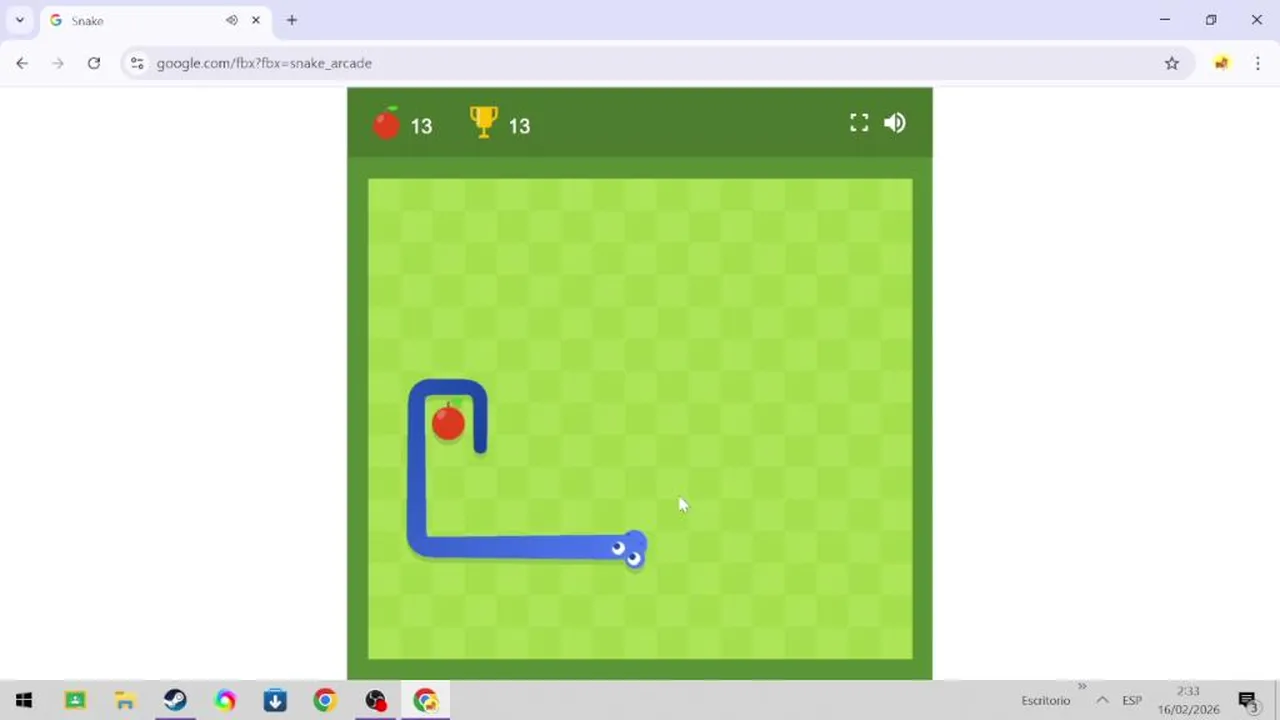Open the clock and calendar flyout
The width and height of the screenshot is (1280, 720).
(1188, 700)
